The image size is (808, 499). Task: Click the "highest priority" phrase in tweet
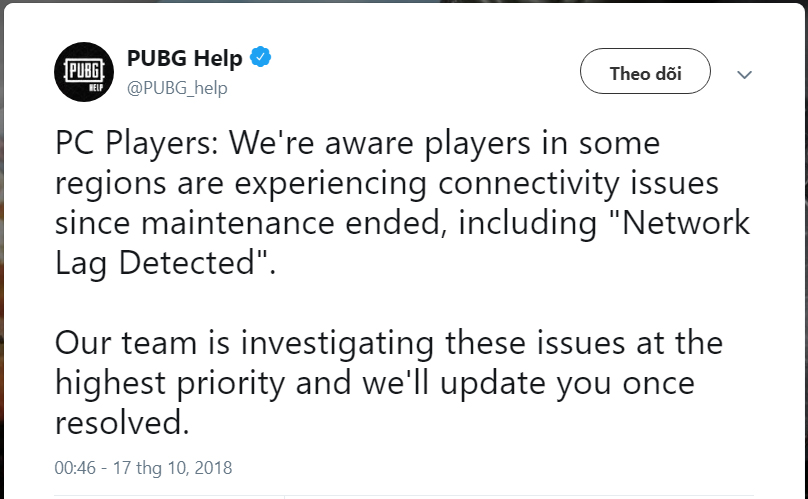170,384
